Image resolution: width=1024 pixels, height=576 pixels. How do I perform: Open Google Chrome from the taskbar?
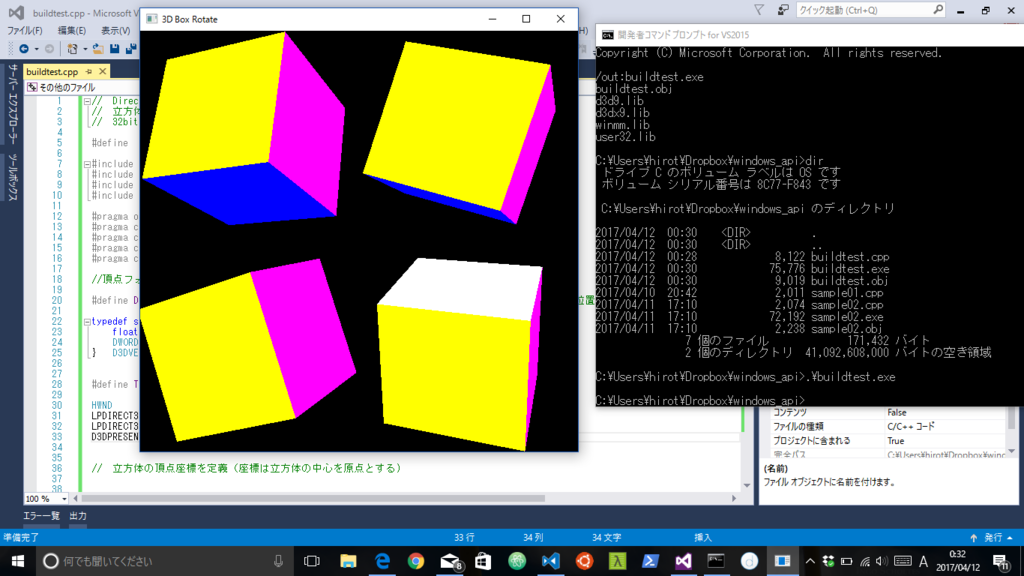[x=415, y=561]
